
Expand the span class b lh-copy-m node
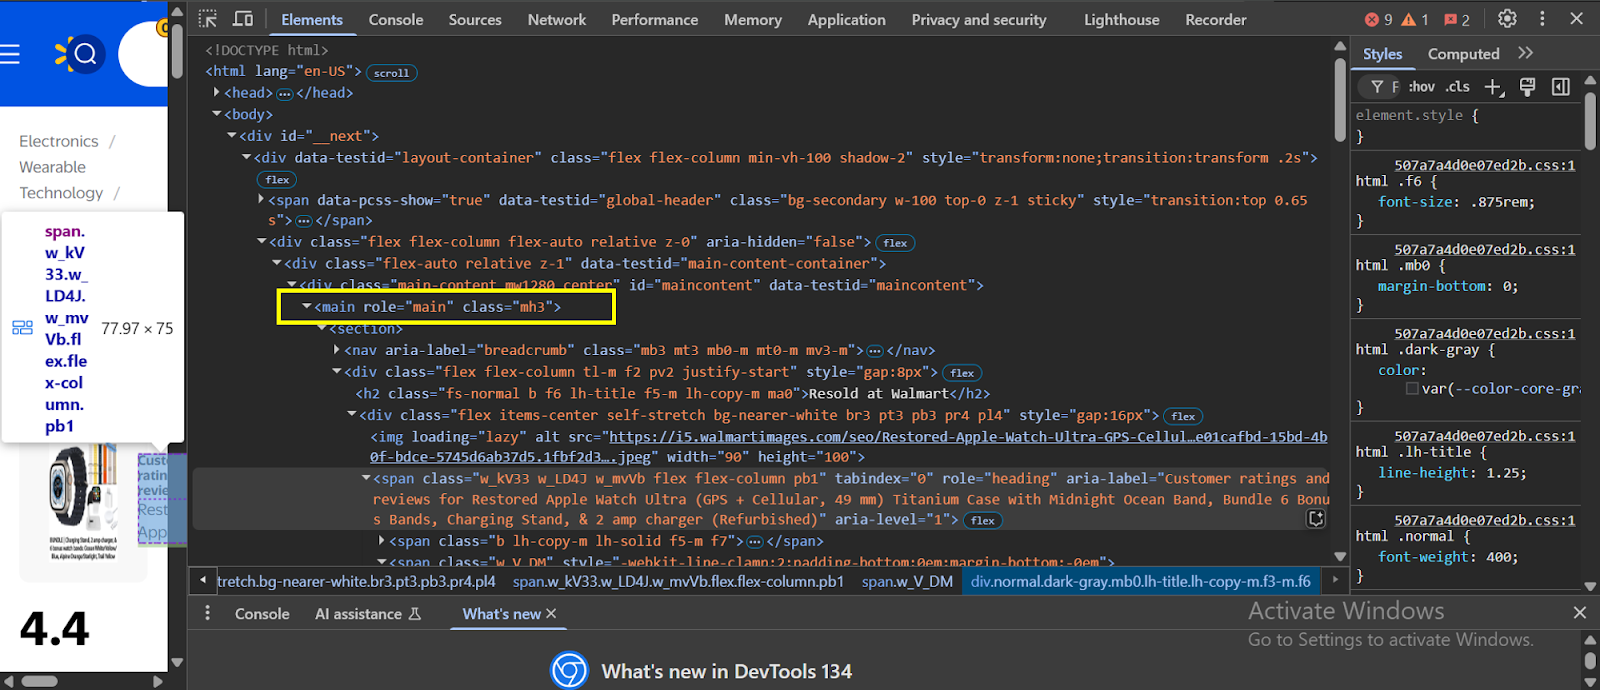tap(382, 541)
